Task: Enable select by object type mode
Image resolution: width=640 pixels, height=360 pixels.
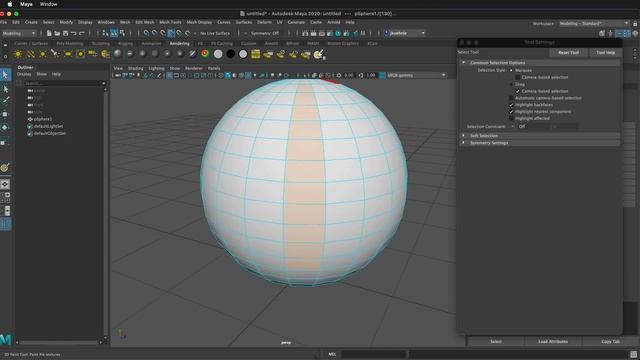Action: (x=114, y=33)
